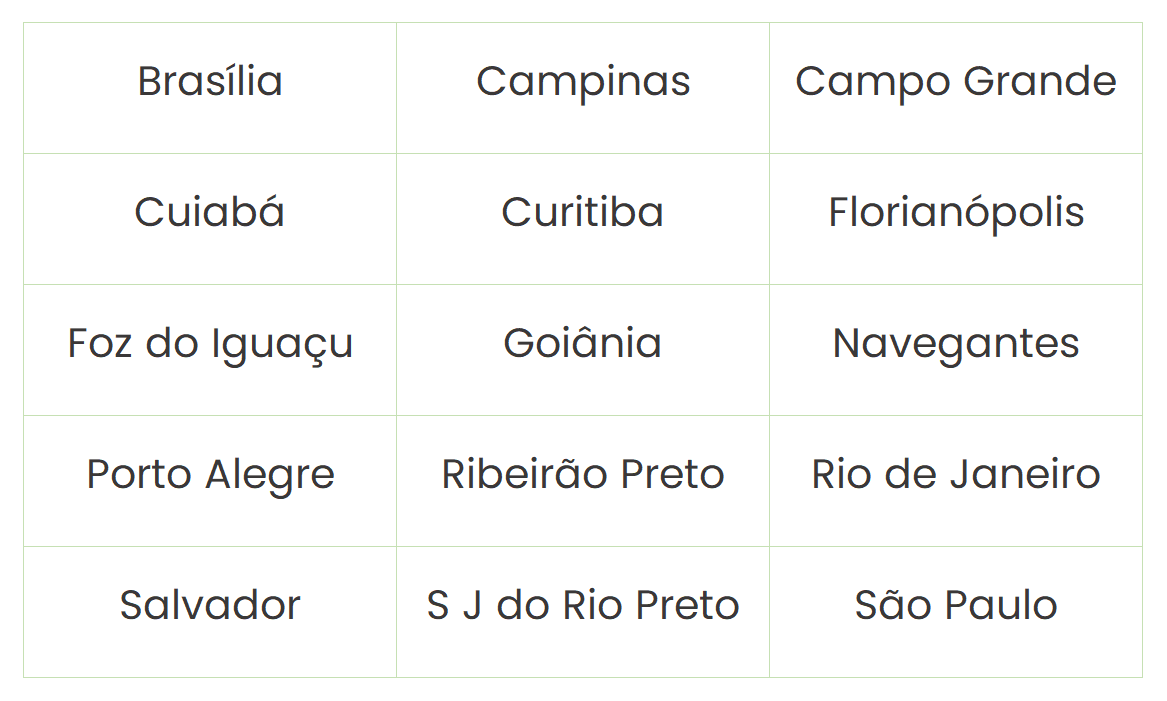The width and height of the screenshot is (1167, 701).
Task: Click on Goiânia
Action: tap(583, 343)
